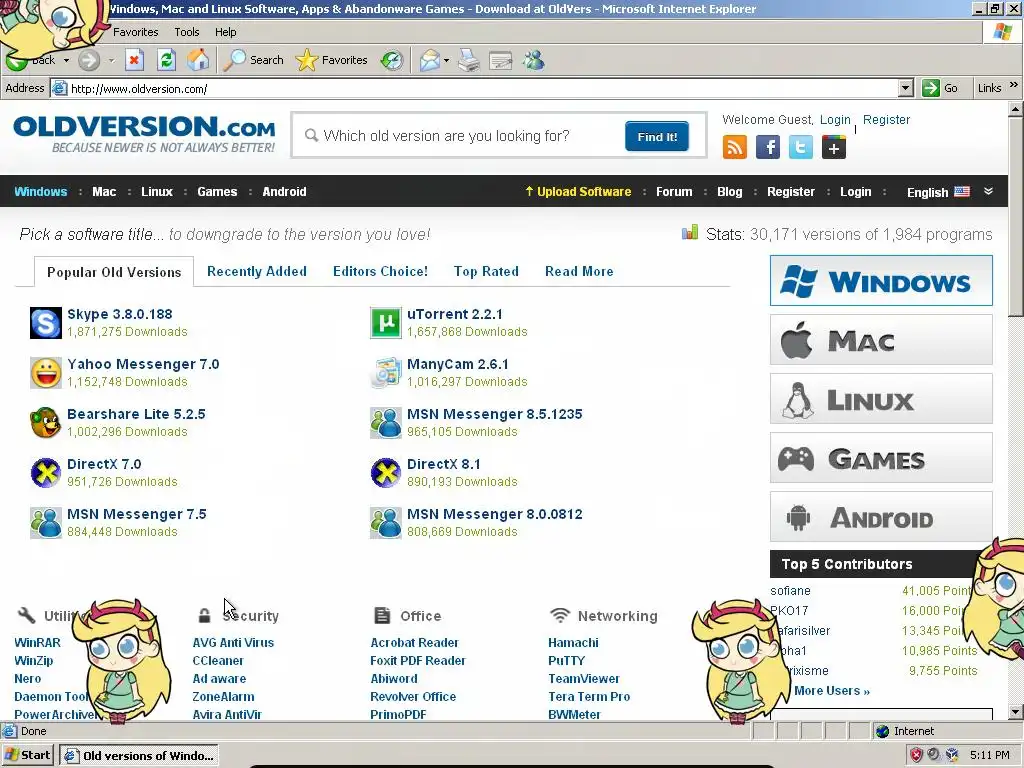The image size is (1024, 768).
Task: Open the Games link in navigation bar
Action: (x=217, y=191)
